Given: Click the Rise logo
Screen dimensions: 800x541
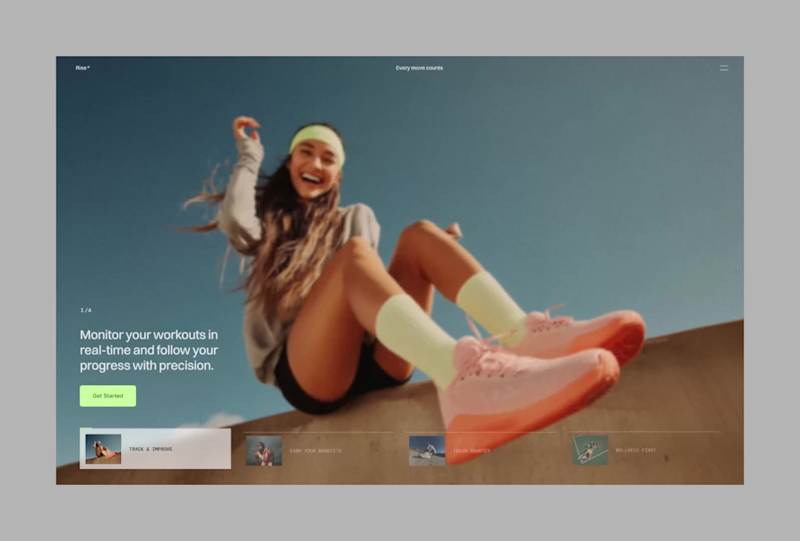Looking at the screenshot, I should [x=83, y=68].
